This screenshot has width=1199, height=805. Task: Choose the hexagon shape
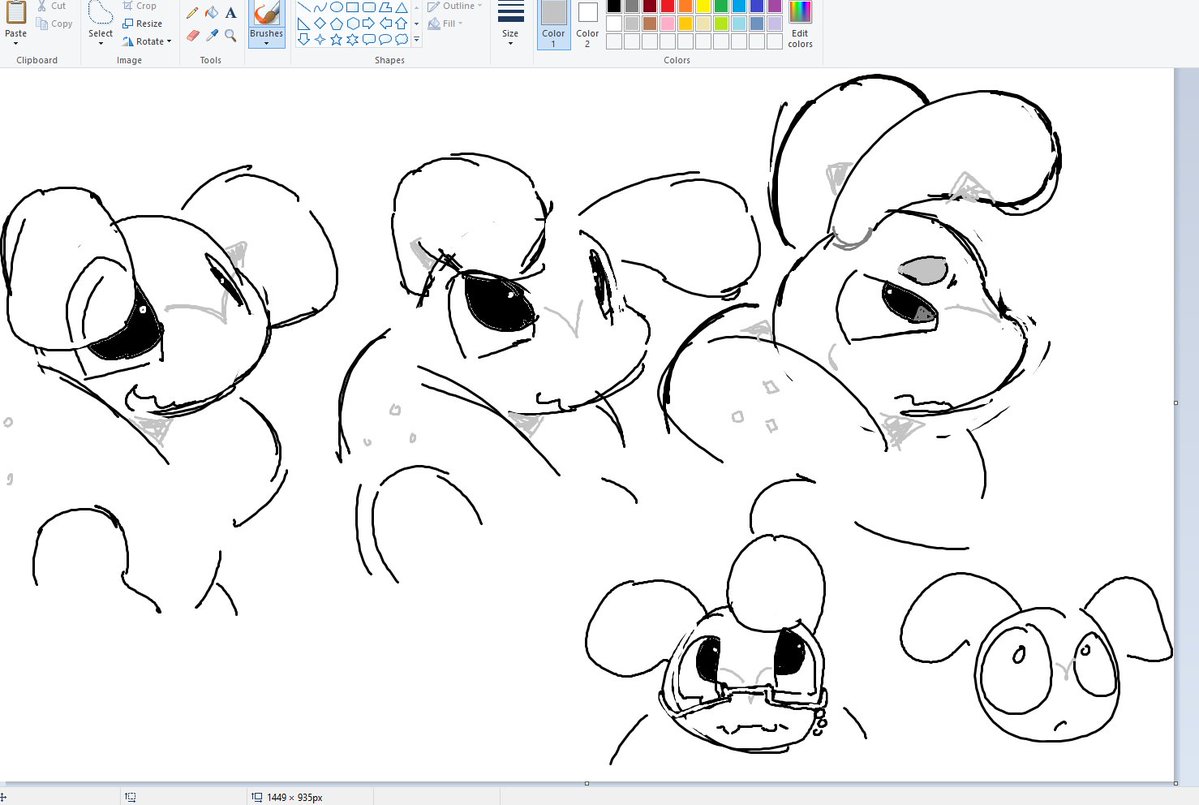tap(353, 24)
